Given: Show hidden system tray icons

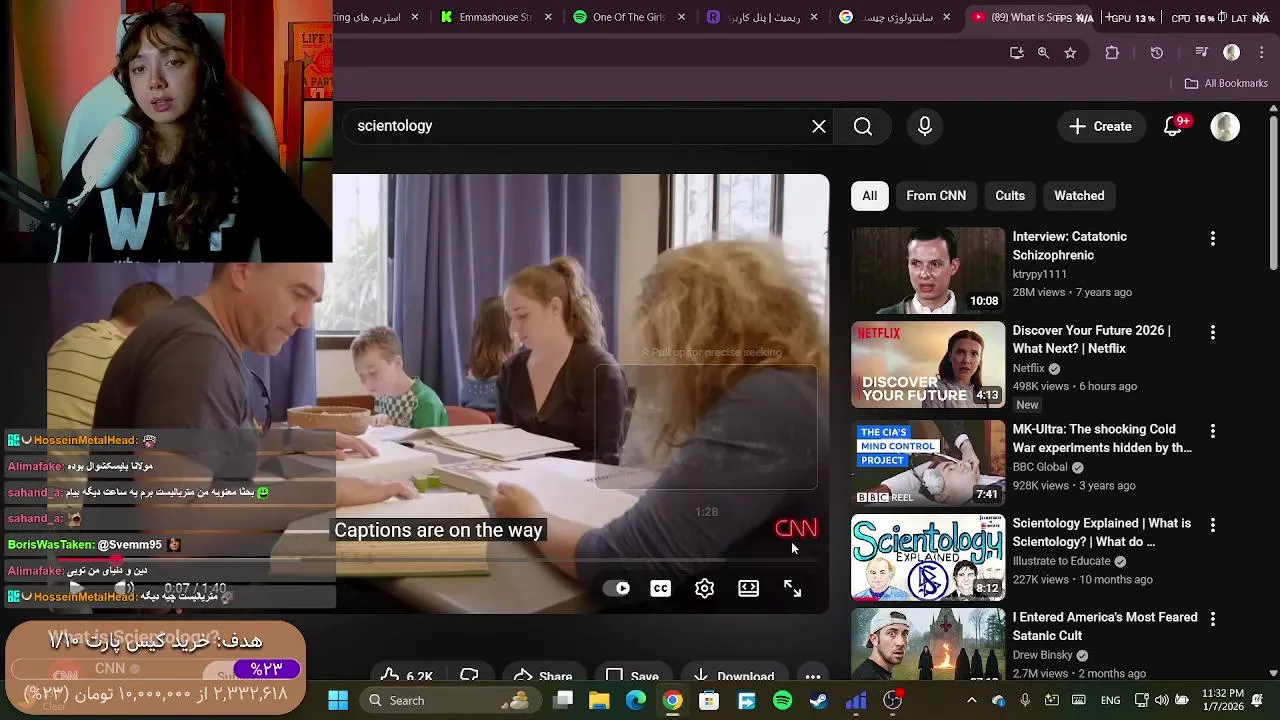Looking at the screenshot, I should click(971, 701).
